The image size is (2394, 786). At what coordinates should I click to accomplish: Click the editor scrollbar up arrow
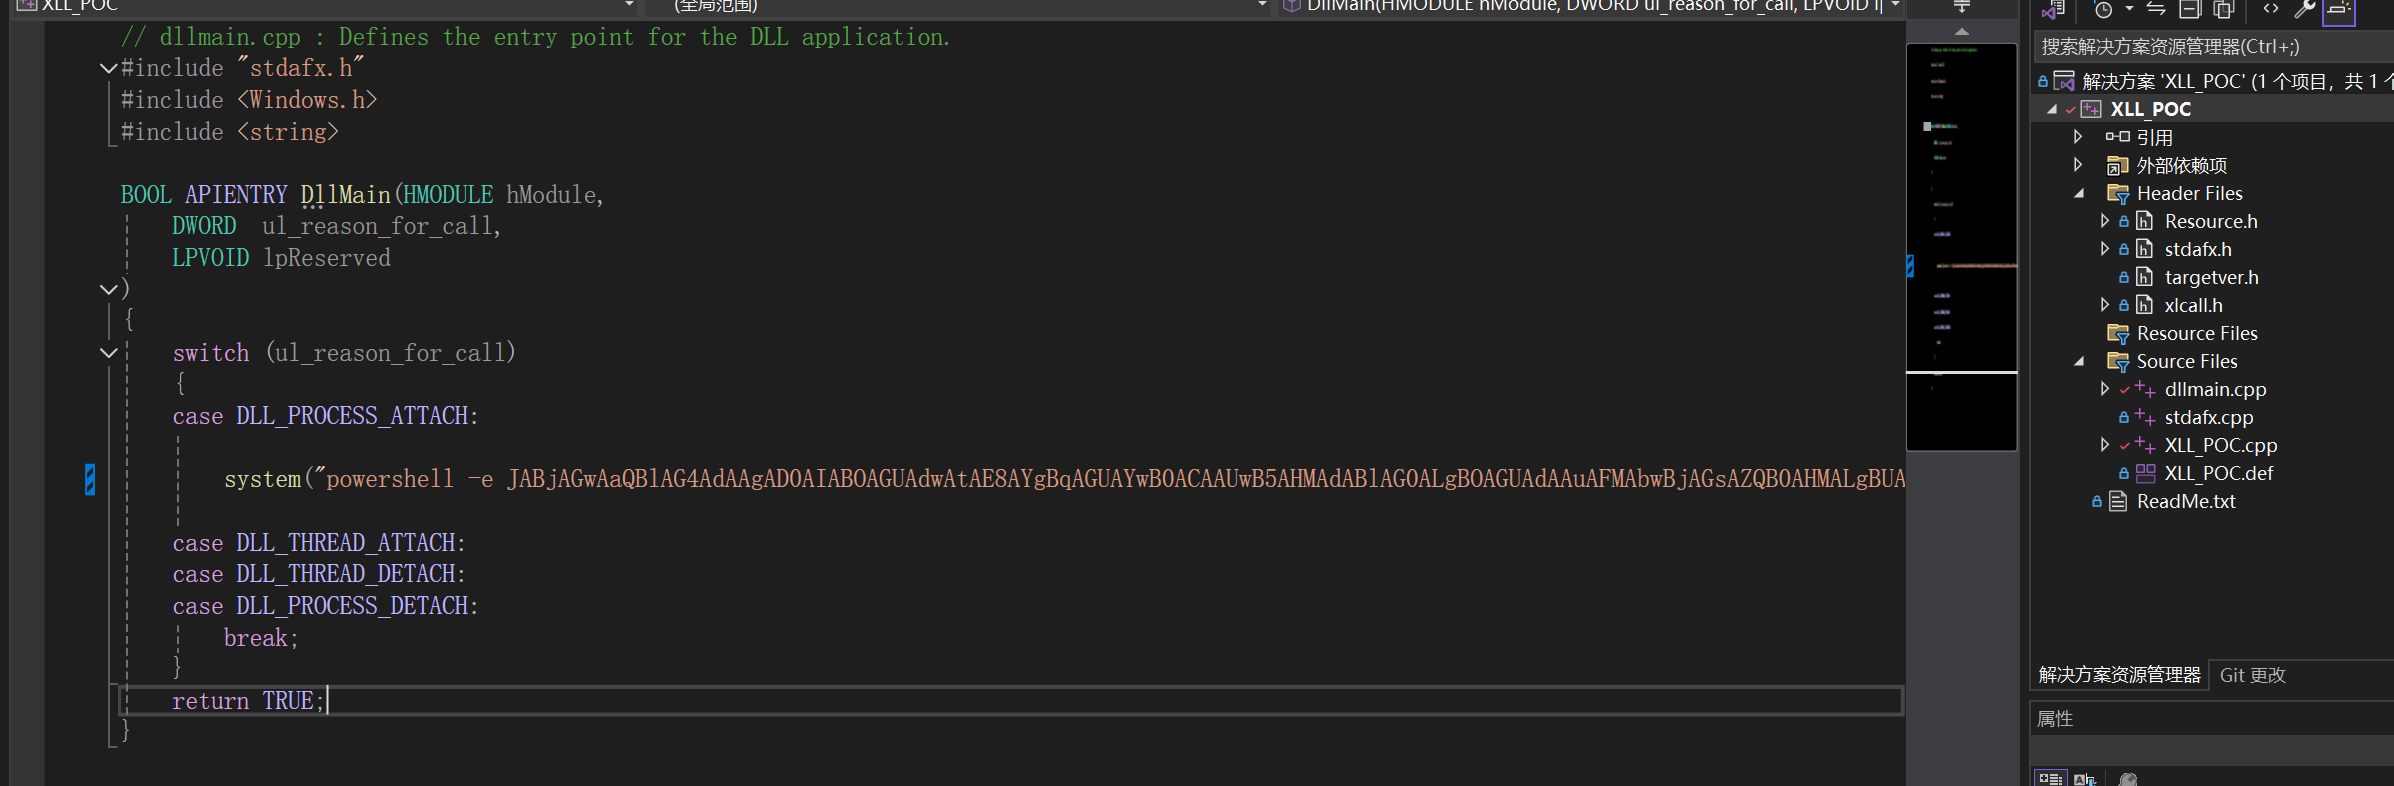pos(1962,32)
